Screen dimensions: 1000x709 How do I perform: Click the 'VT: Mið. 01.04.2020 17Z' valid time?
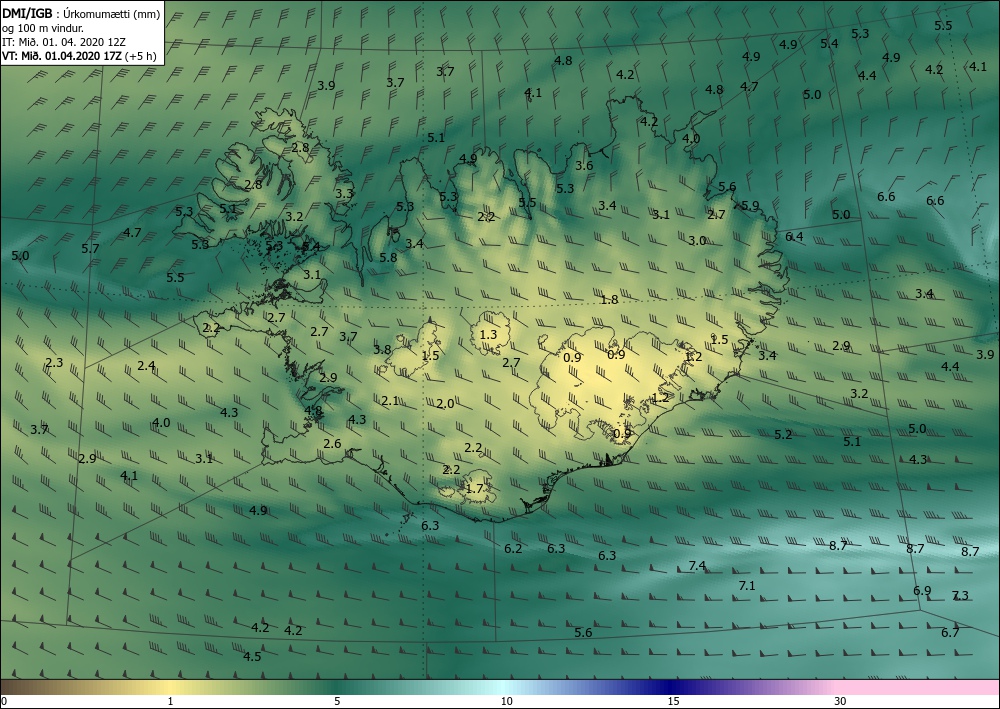pyautogui.click(x=62, y=55)
